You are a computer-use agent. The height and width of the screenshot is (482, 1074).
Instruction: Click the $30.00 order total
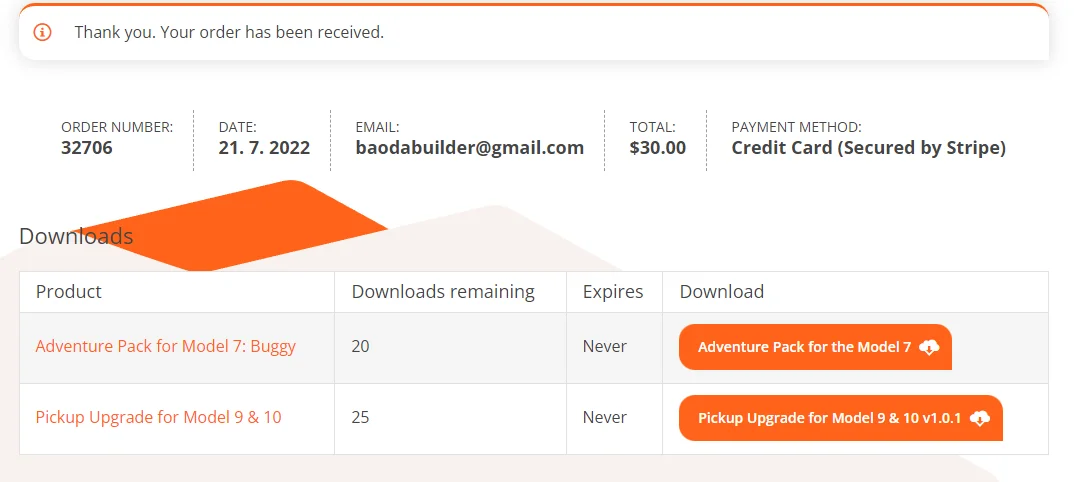coord(657,148)
